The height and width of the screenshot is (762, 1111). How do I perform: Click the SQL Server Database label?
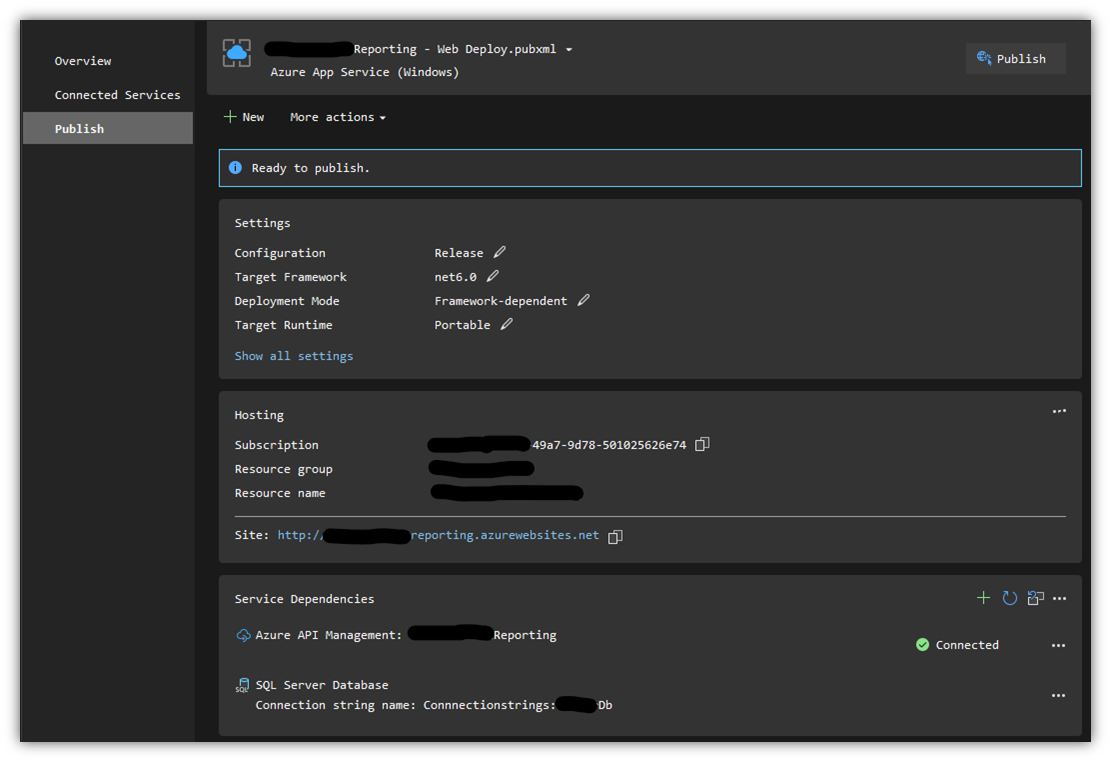[322, 685]
